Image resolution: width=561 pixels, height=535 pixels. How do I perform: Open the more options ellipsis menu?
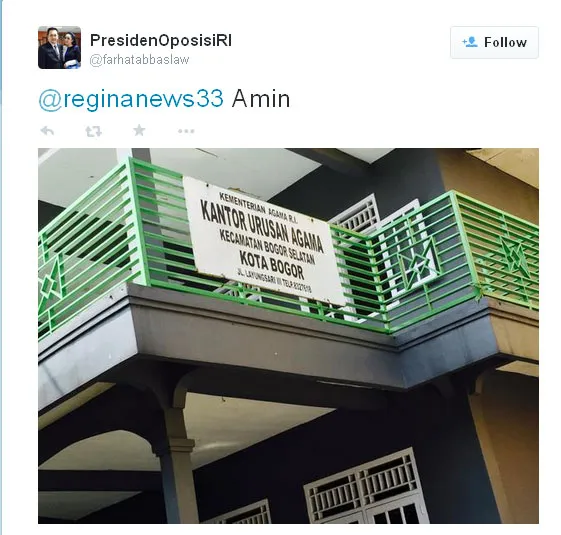point(186,131)
